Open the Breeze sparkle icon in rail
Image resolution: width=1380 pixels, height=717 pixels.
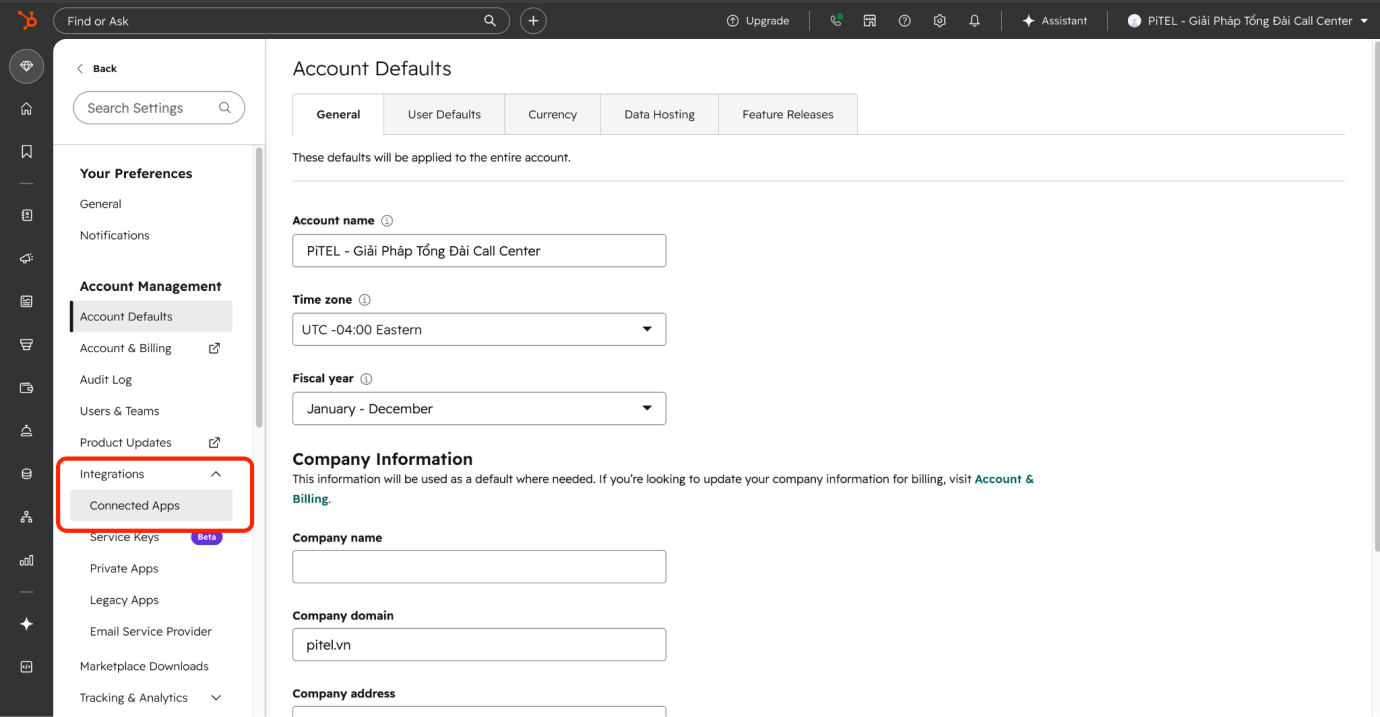coord(27,624)
